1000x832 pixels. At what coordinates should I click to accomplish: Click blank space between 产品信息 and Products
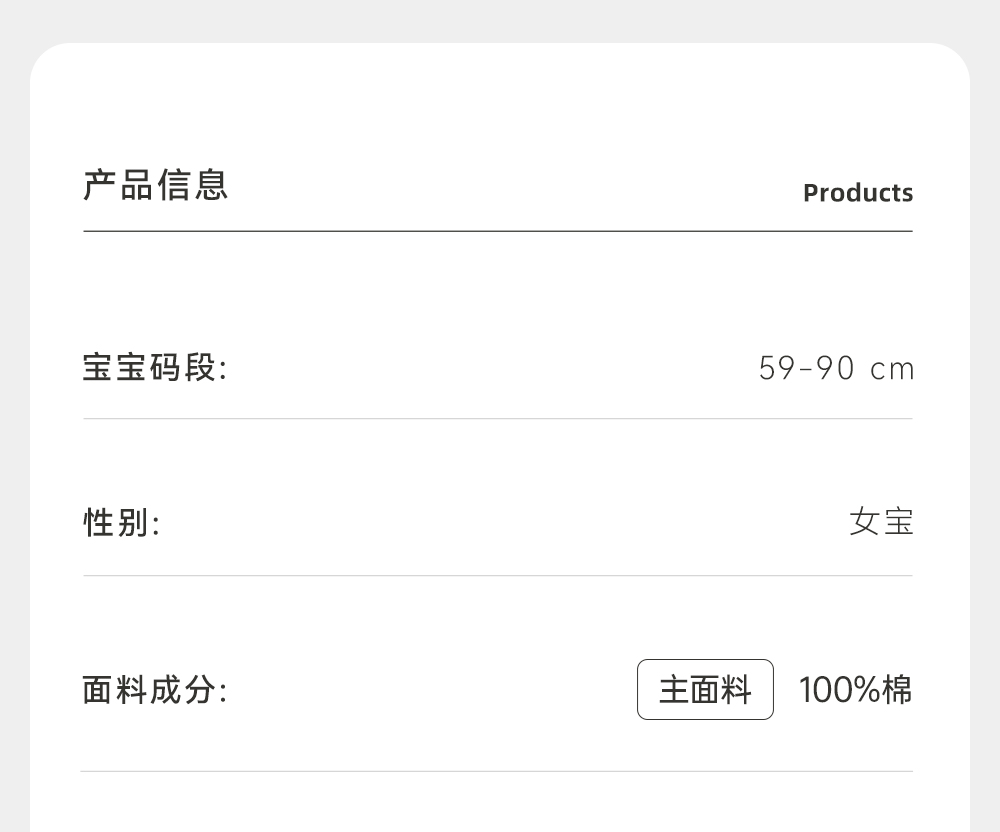point(510,188)
